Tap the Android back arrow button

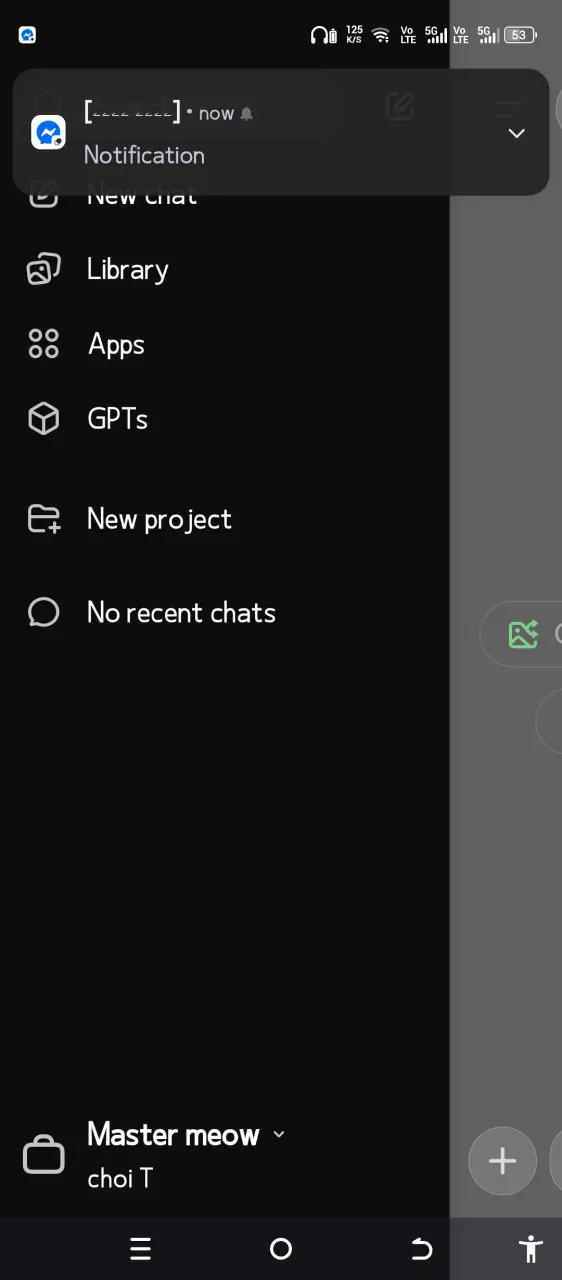(422, 1248)
